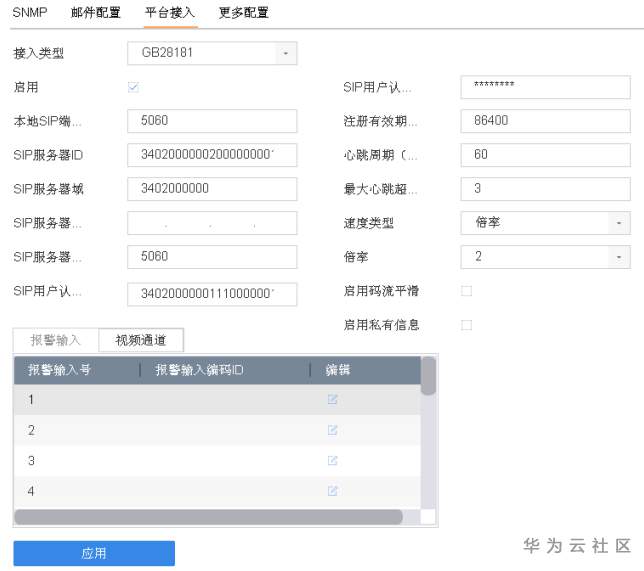The width and height of the screenshot is (644, 571).
Task: Focus 最大心跳超时 field with 3
Action: pyautogui.click(x=545, y=189)
